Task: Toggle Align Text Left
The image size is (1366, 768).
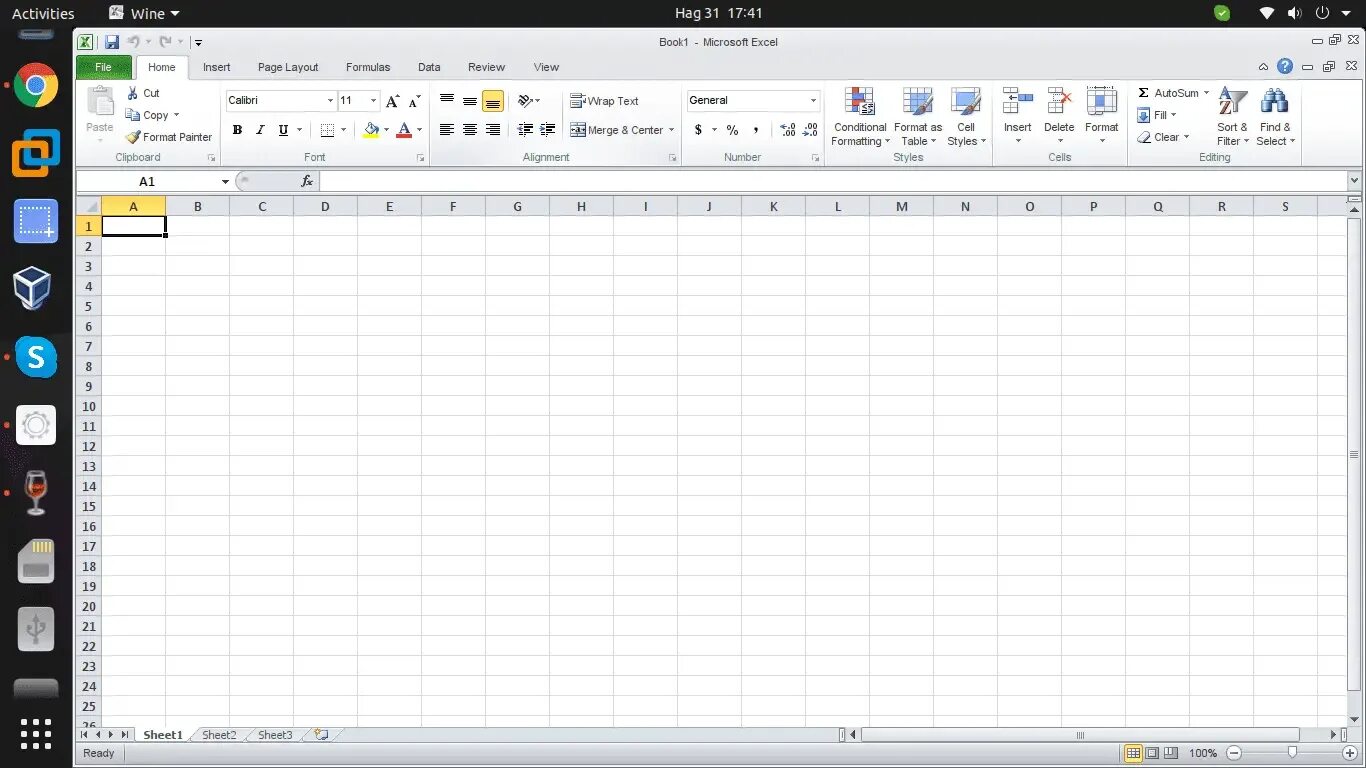Action: (x=447, y=130)
